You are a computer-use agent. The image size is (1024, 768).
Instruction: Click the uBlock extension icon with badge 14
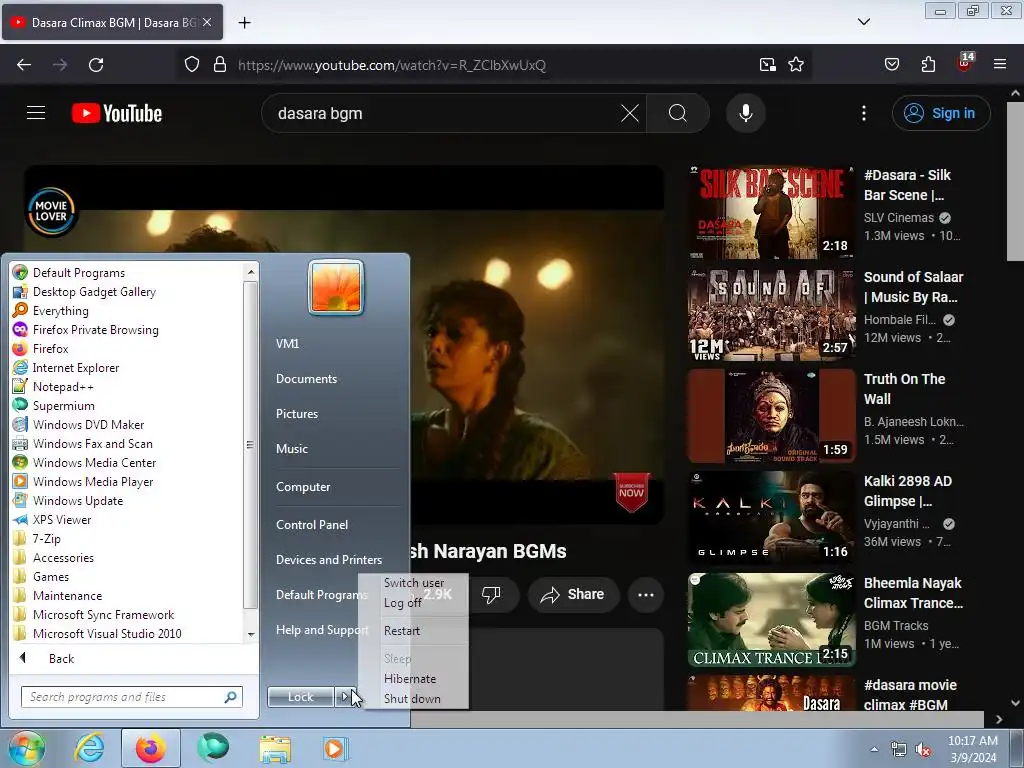point(965,63)
